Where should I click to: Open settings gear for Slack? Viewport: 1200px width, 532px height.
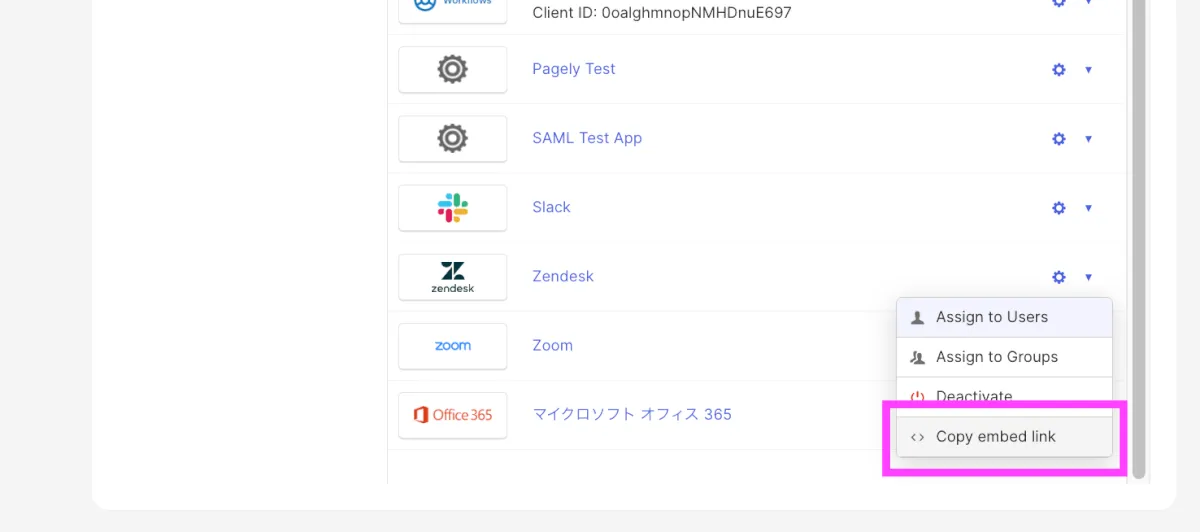[1059, 208]
